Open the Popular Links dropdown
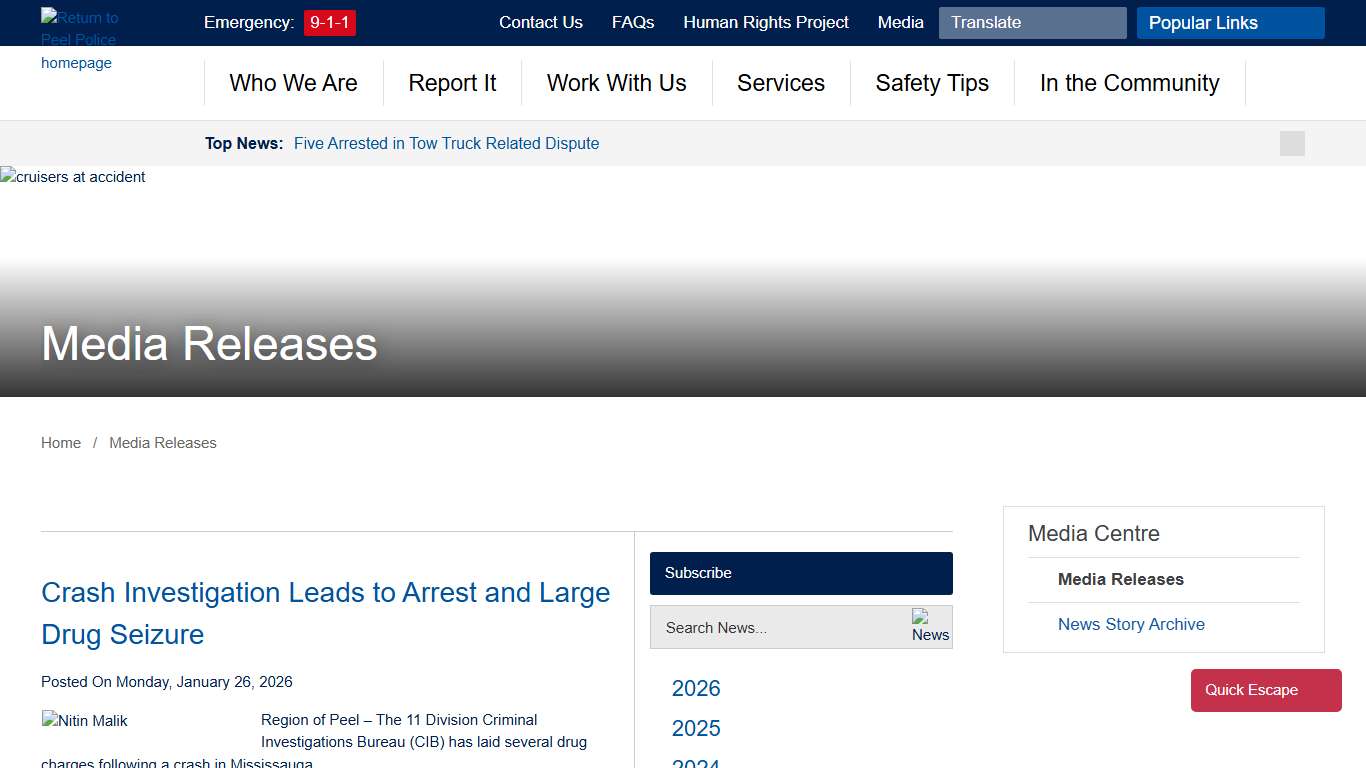The width and height of the screenshot is (1366, 768). coord(1230,22)
